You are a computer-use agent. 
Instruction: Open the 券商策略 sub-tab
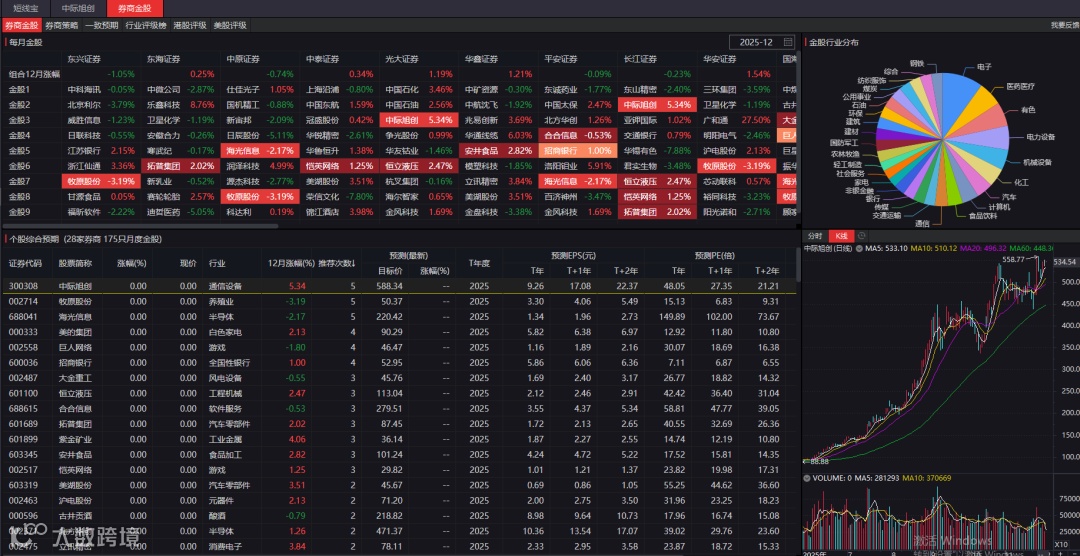pos(62,25)
